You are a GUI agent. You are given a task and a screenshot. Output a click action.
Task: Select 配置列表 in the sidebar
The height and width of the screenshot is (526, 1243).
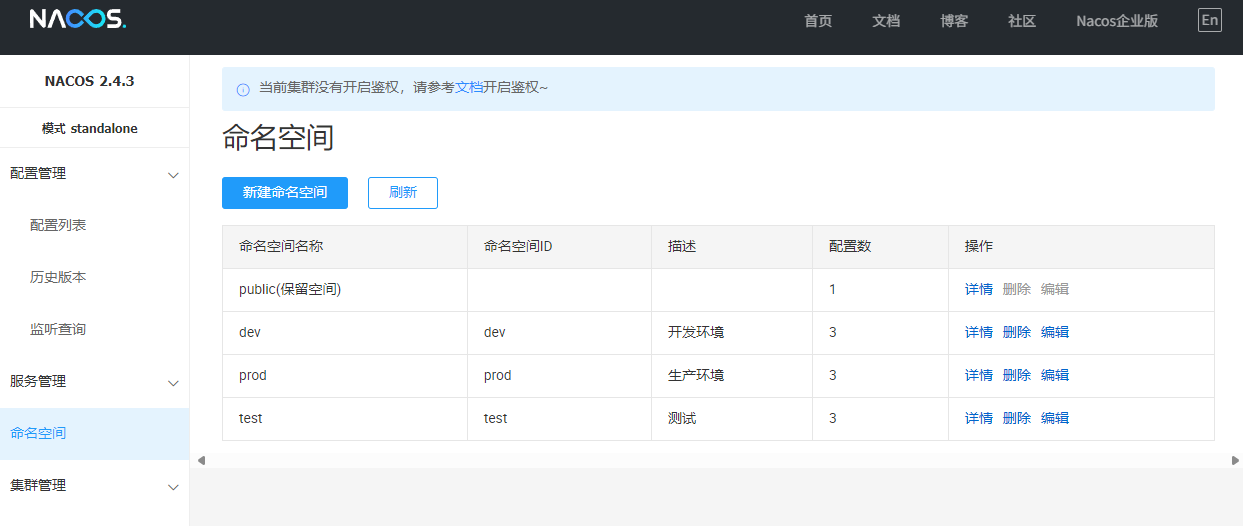[x=58, y=225]
